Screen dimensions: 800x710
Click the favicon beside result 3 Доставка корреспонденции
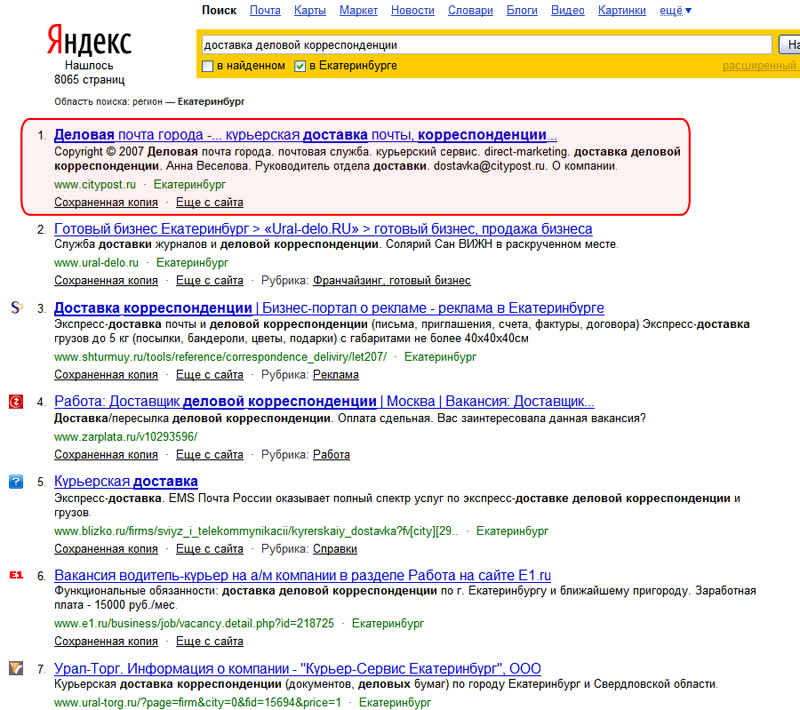click(x=16, y=308)
